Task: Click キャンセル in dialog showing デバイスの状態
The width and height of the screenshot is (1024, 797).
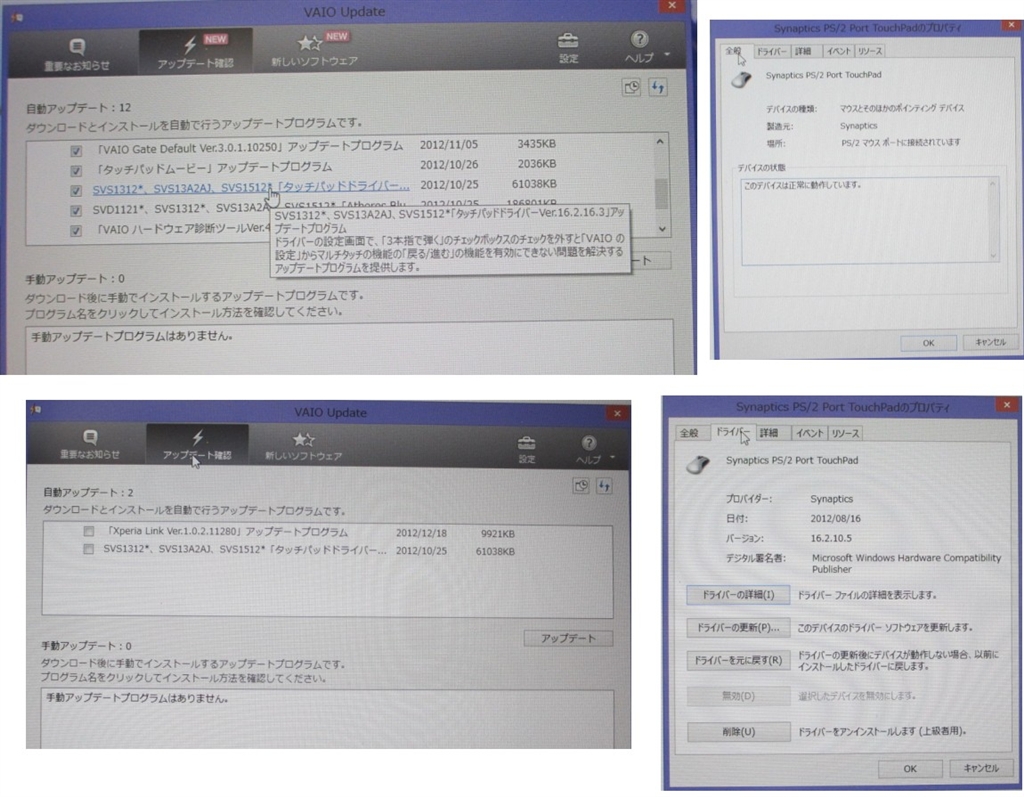Action: 990,342
